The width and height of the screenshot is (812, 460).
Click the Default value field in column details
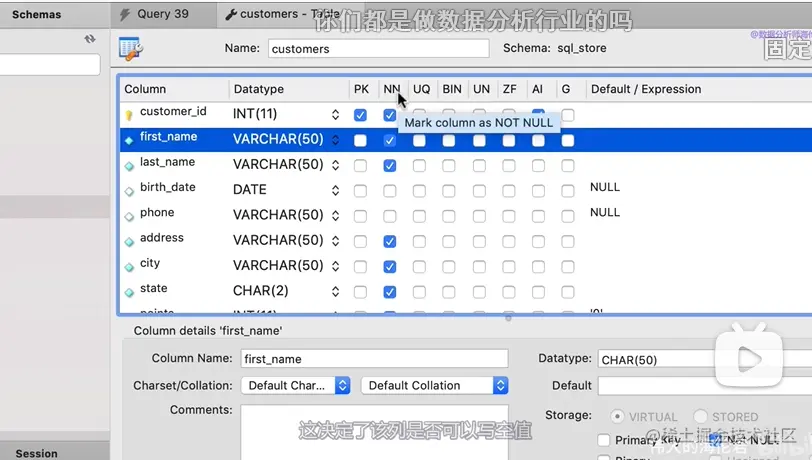click(x=705, y=386)
